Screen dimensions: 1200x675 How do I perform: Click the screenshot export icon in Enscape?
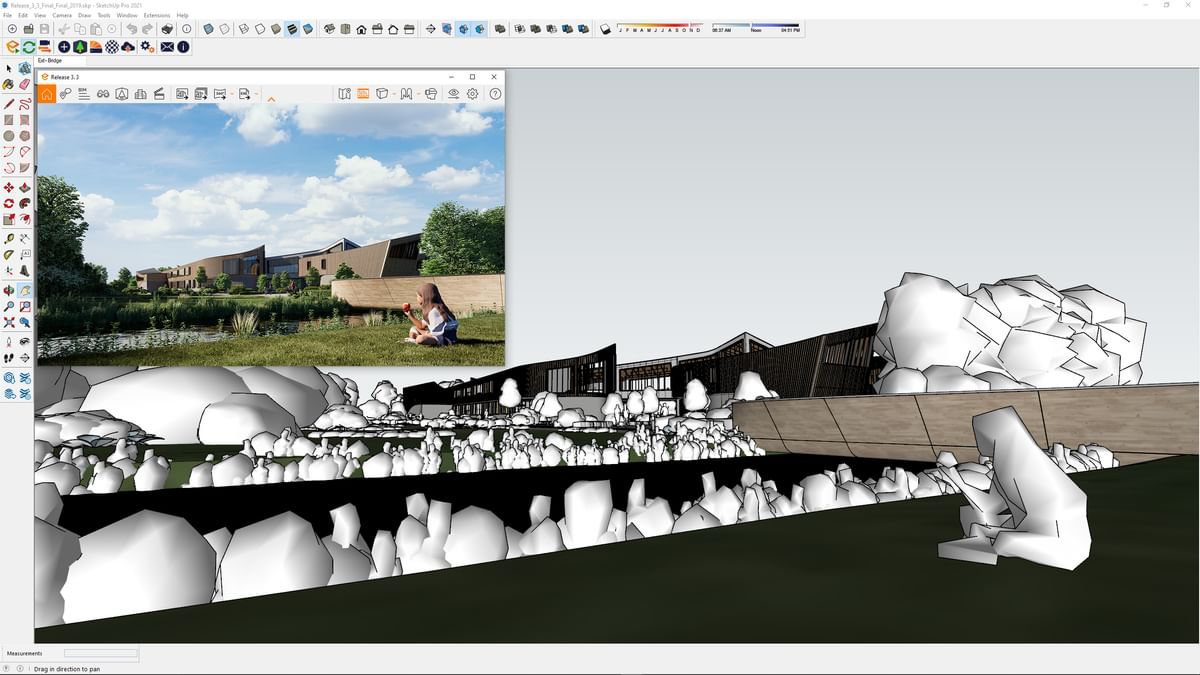click(x=182, y=92)
